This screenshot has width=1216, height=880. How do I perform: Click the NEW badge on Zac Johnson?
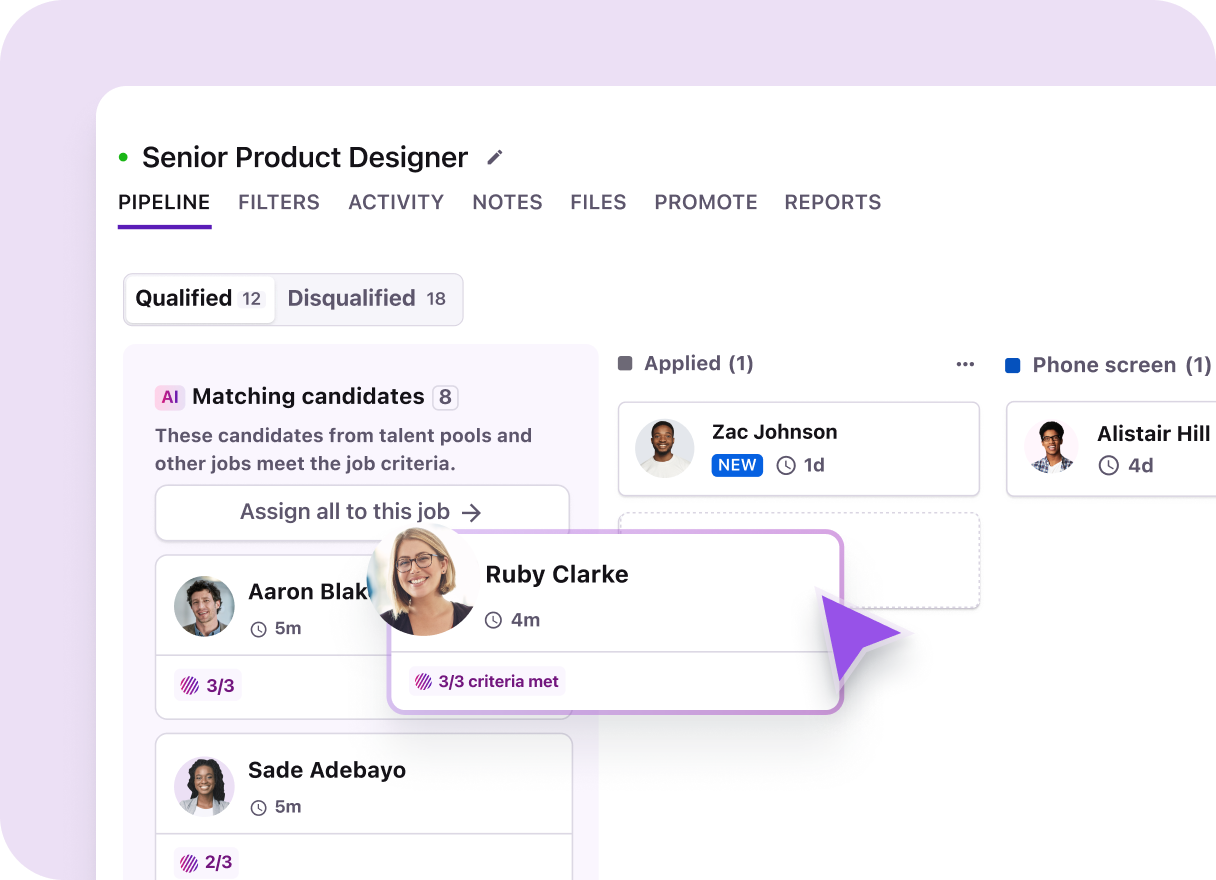(x=737, y=465)
